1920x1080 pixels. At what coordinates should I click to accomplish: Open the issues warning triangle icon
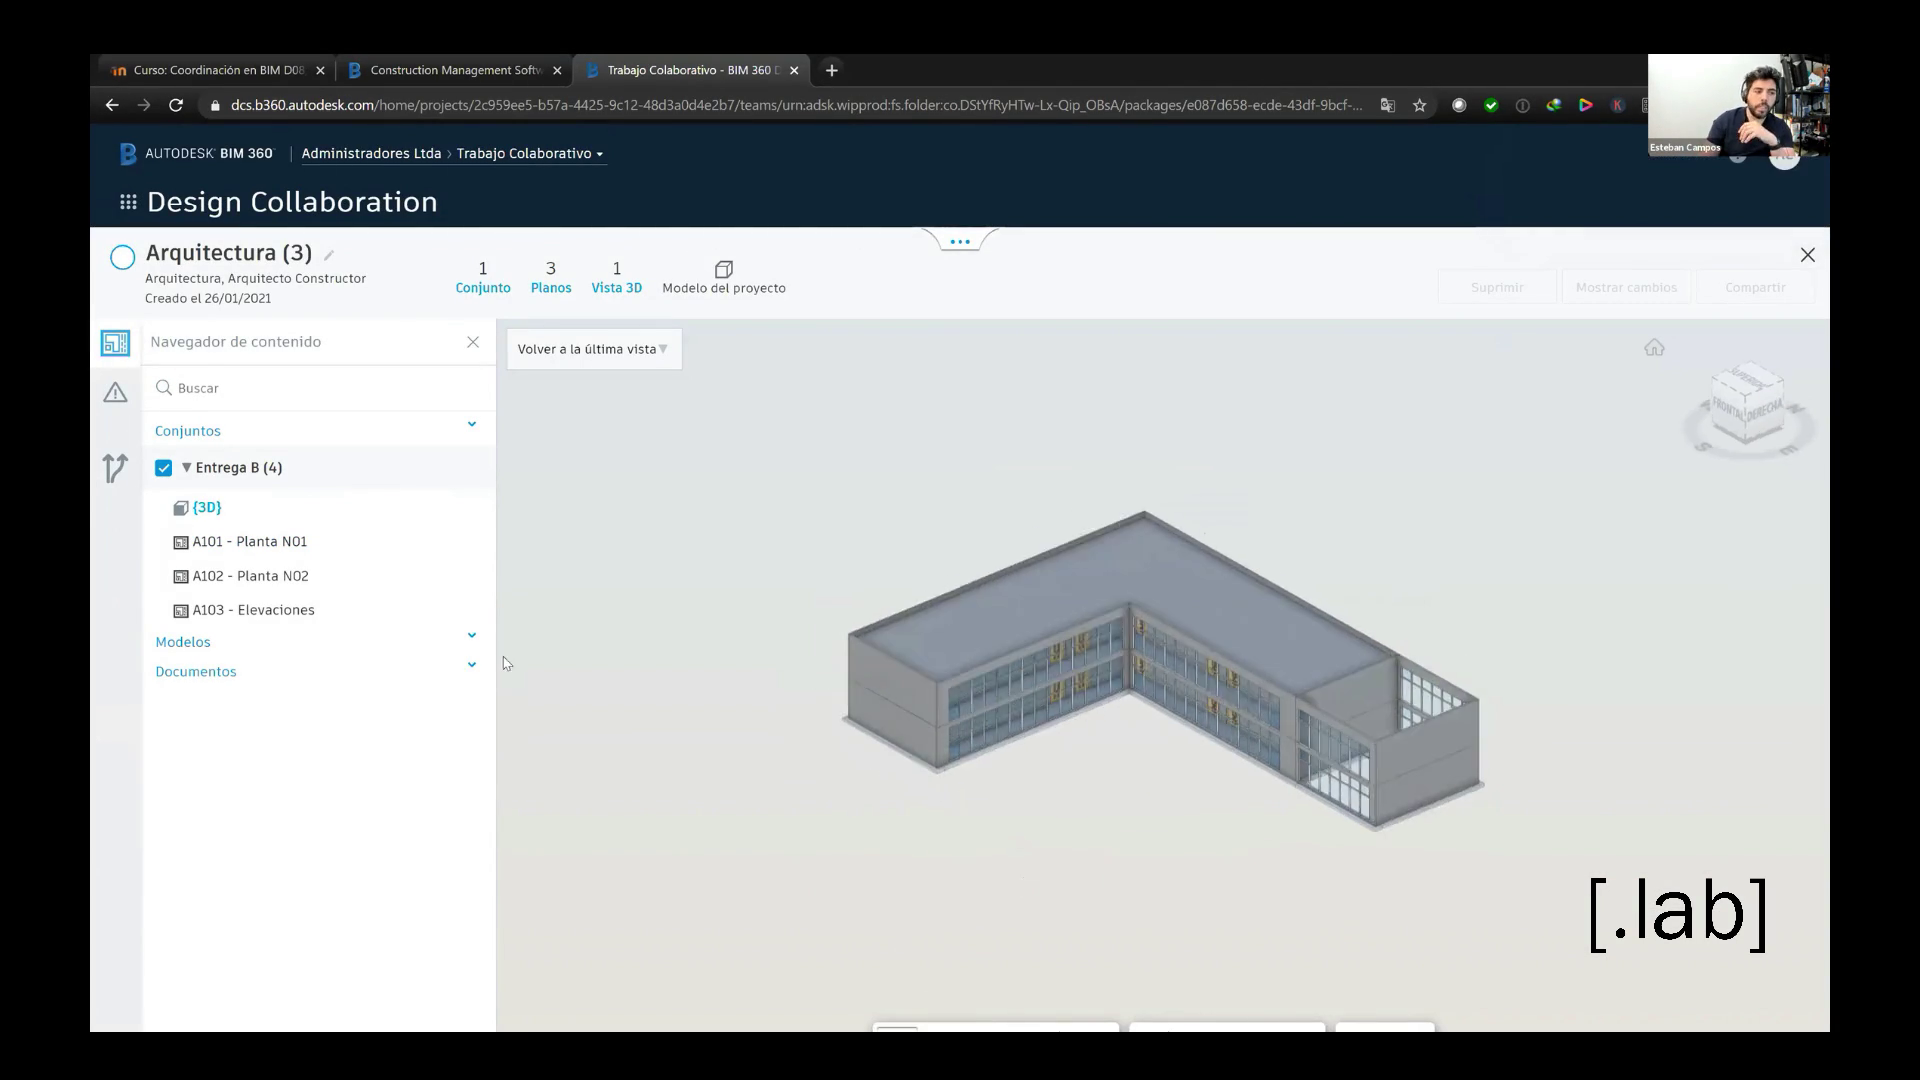tap(115, 393)
